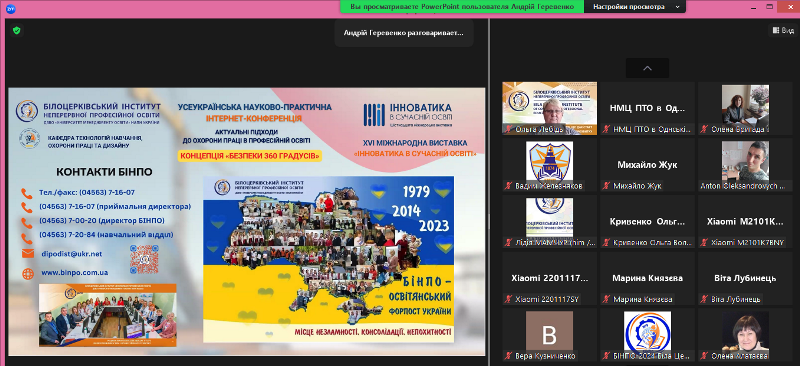Open the Вид layout view button
800x366 pixels.
coord(783,31)
